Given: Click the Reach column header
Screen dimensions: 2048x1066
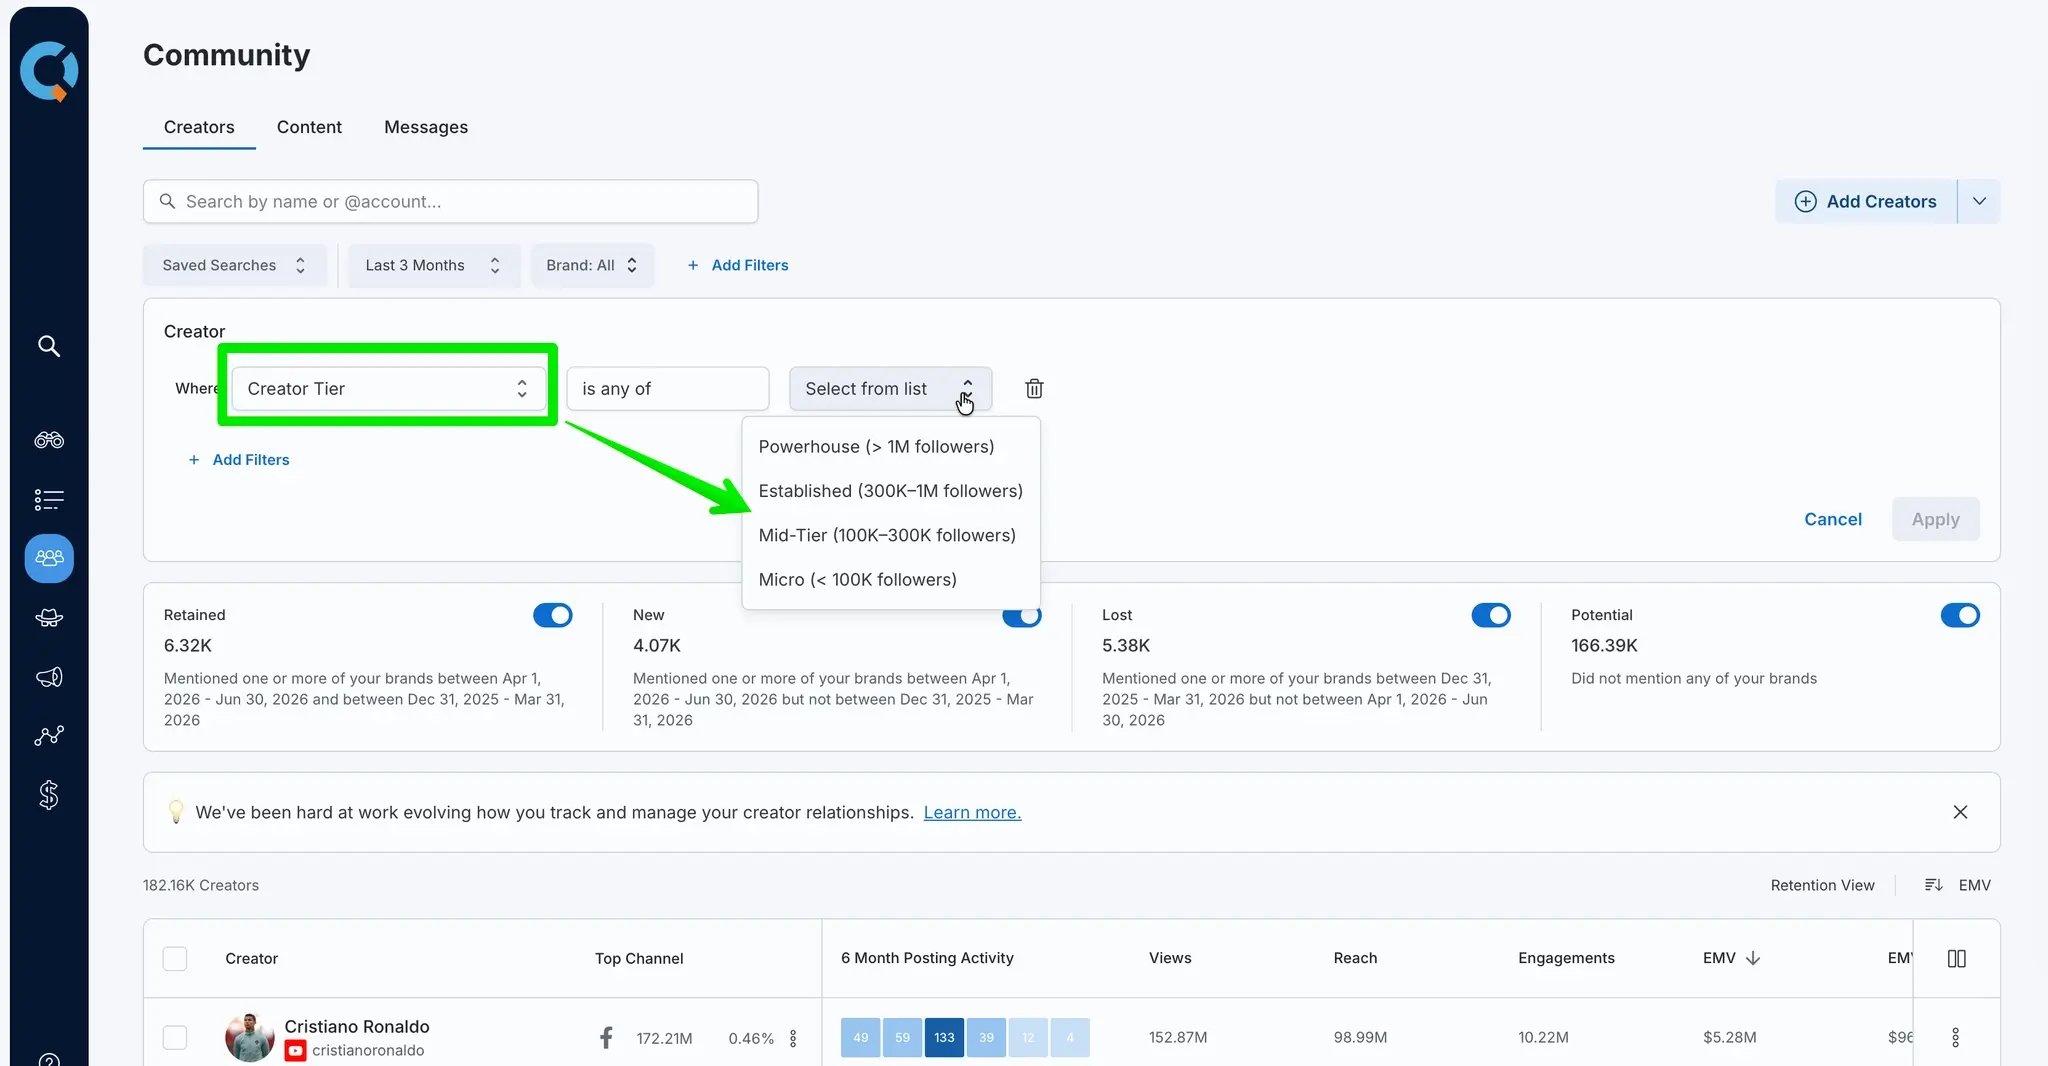Looking at the screenshot, I should 1355,958.
